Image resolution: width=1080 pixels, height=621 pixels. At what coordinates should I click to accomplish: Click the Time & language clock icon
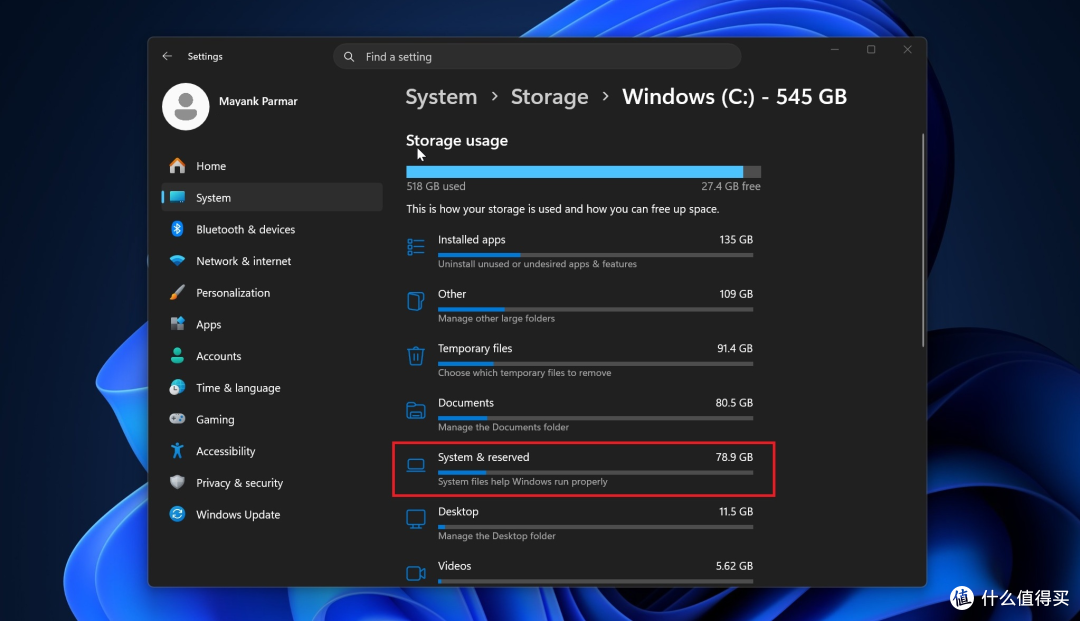pos(177,388)
